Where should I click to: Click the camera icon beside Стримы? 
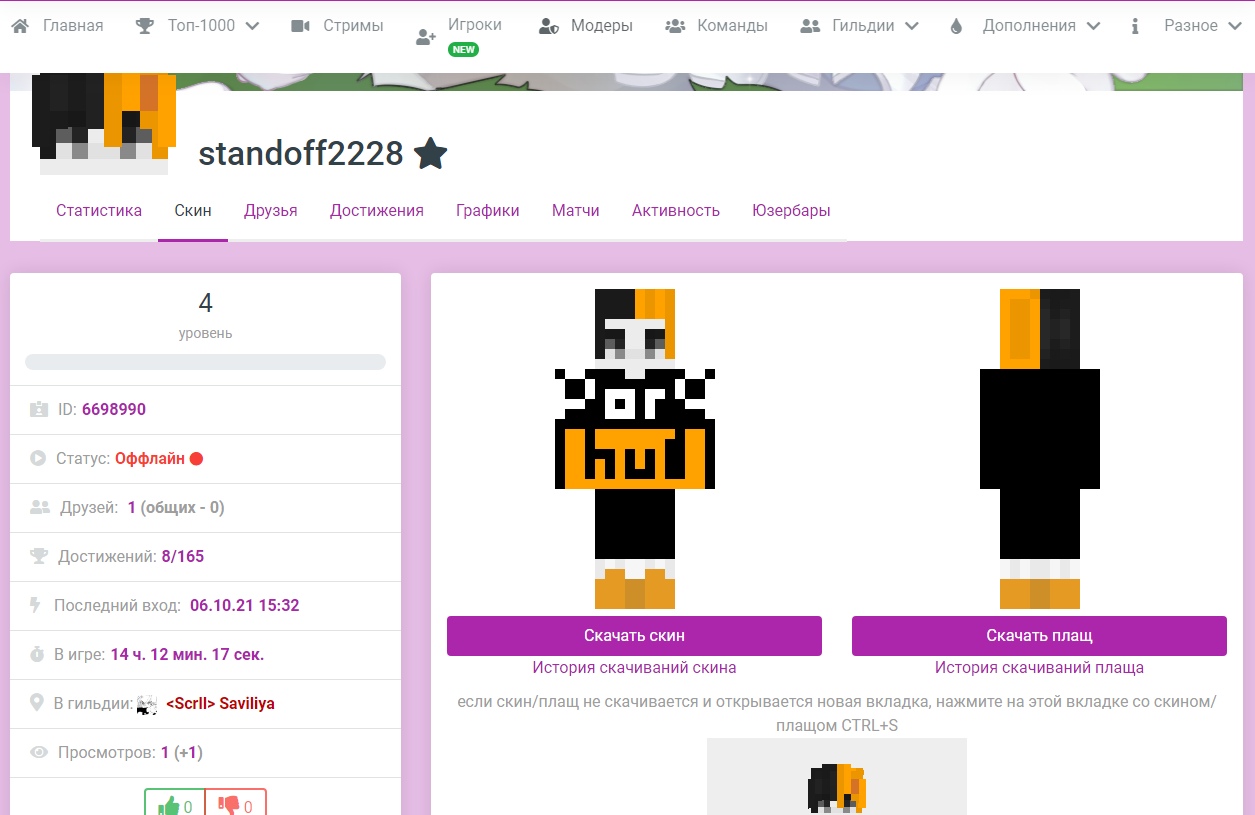point(301,24)
